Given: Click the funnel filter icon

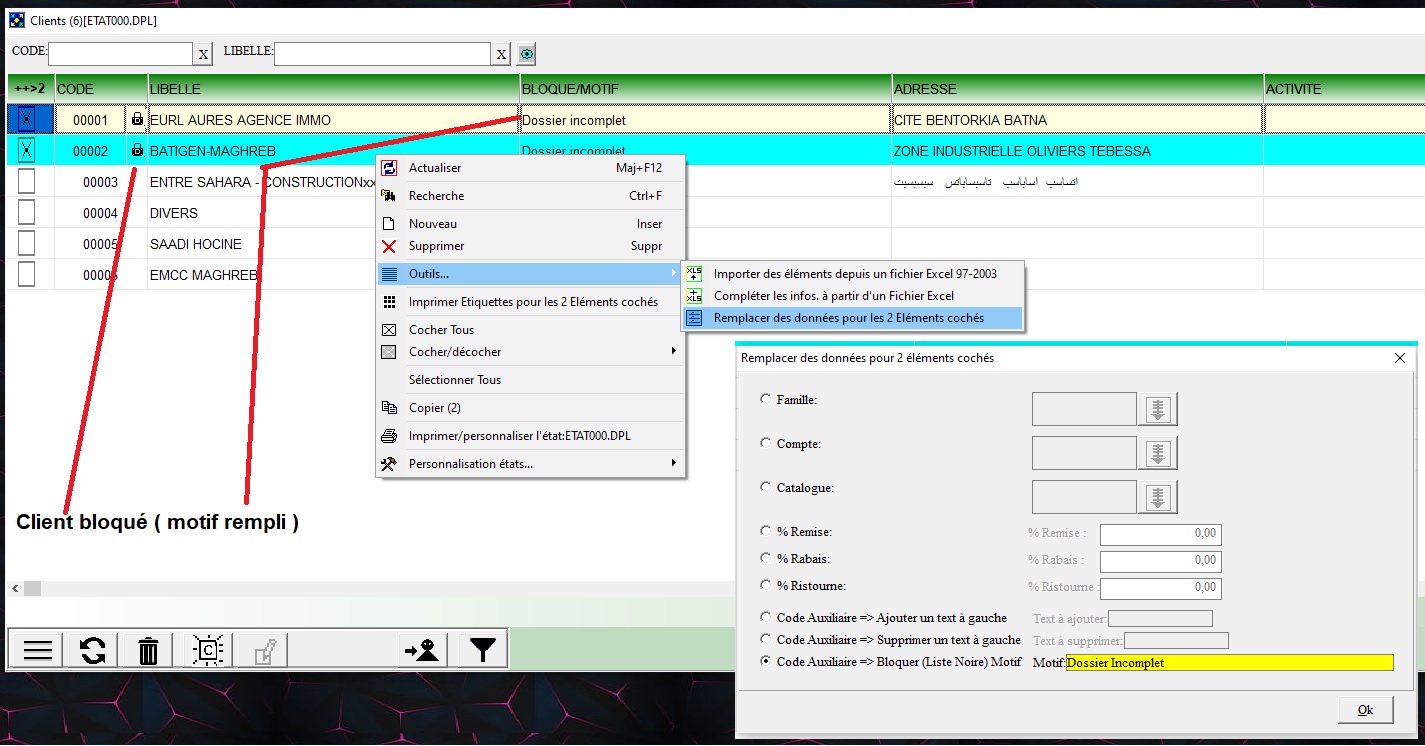Looking at the screenshot, I should click(483, 650).
